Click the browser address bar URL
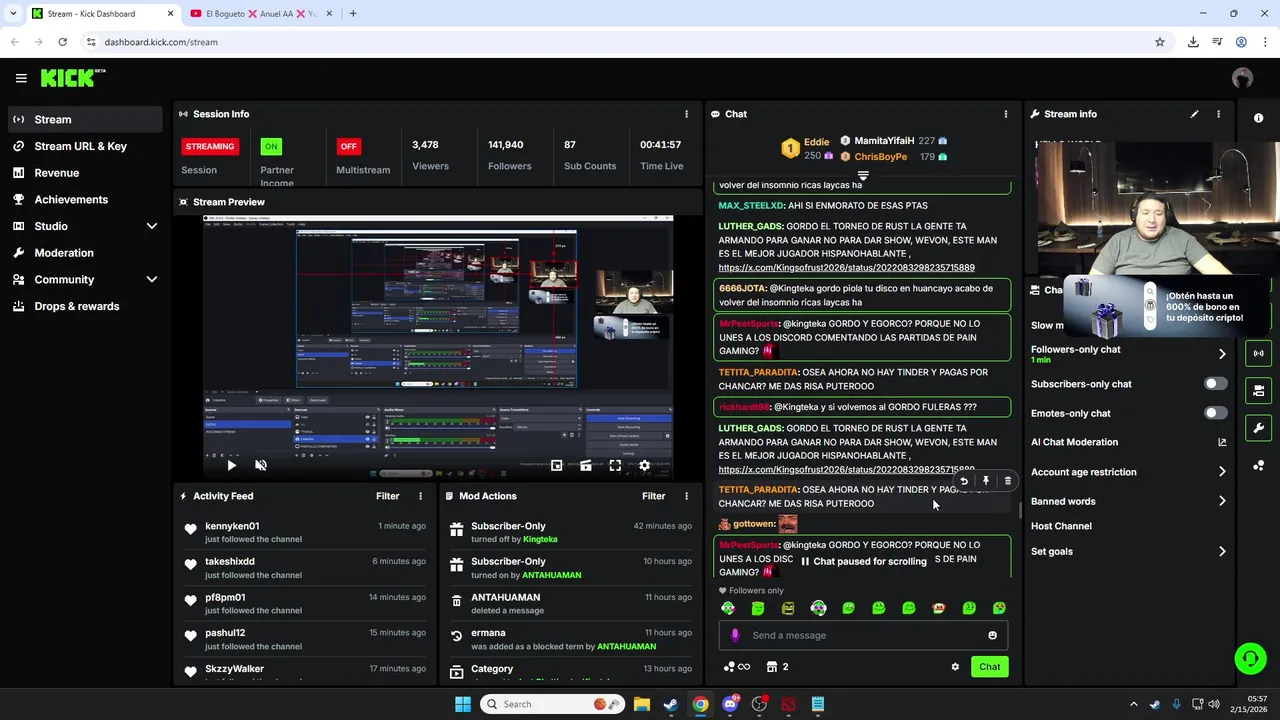 pos(161,42)
